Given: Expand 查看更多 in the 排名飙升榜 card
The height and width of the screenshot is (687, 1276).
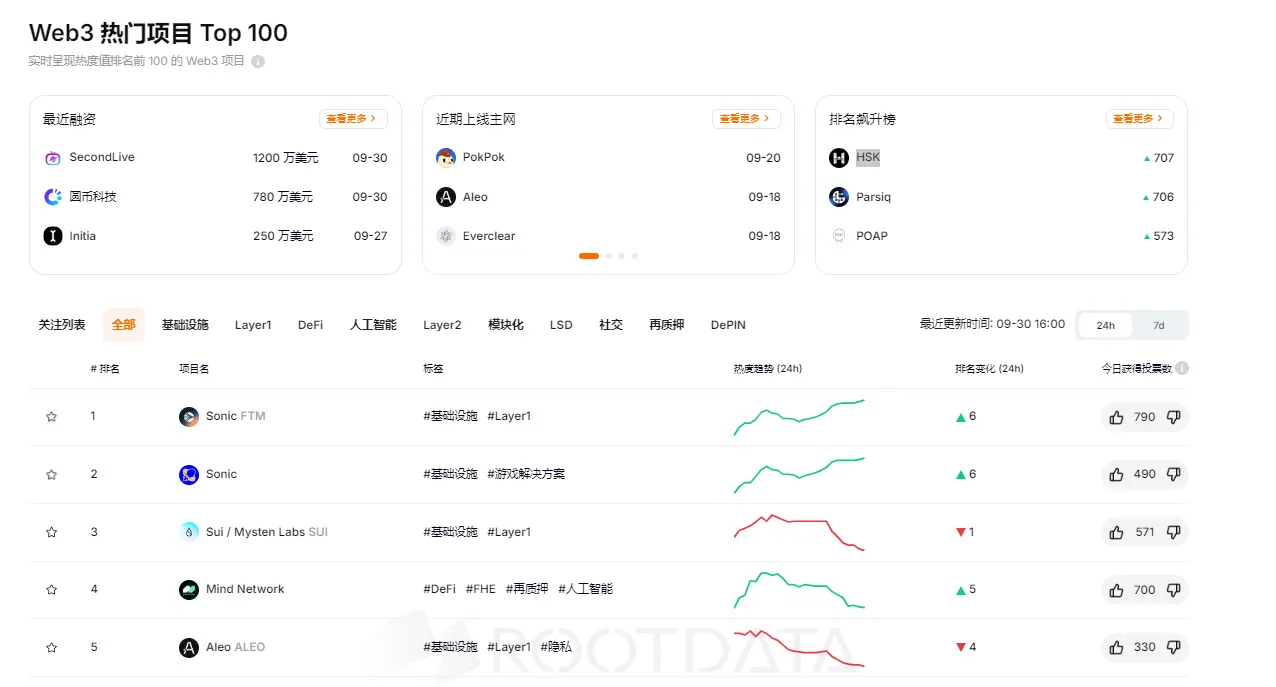Looking at the screenshot, I should (1139, 119).
